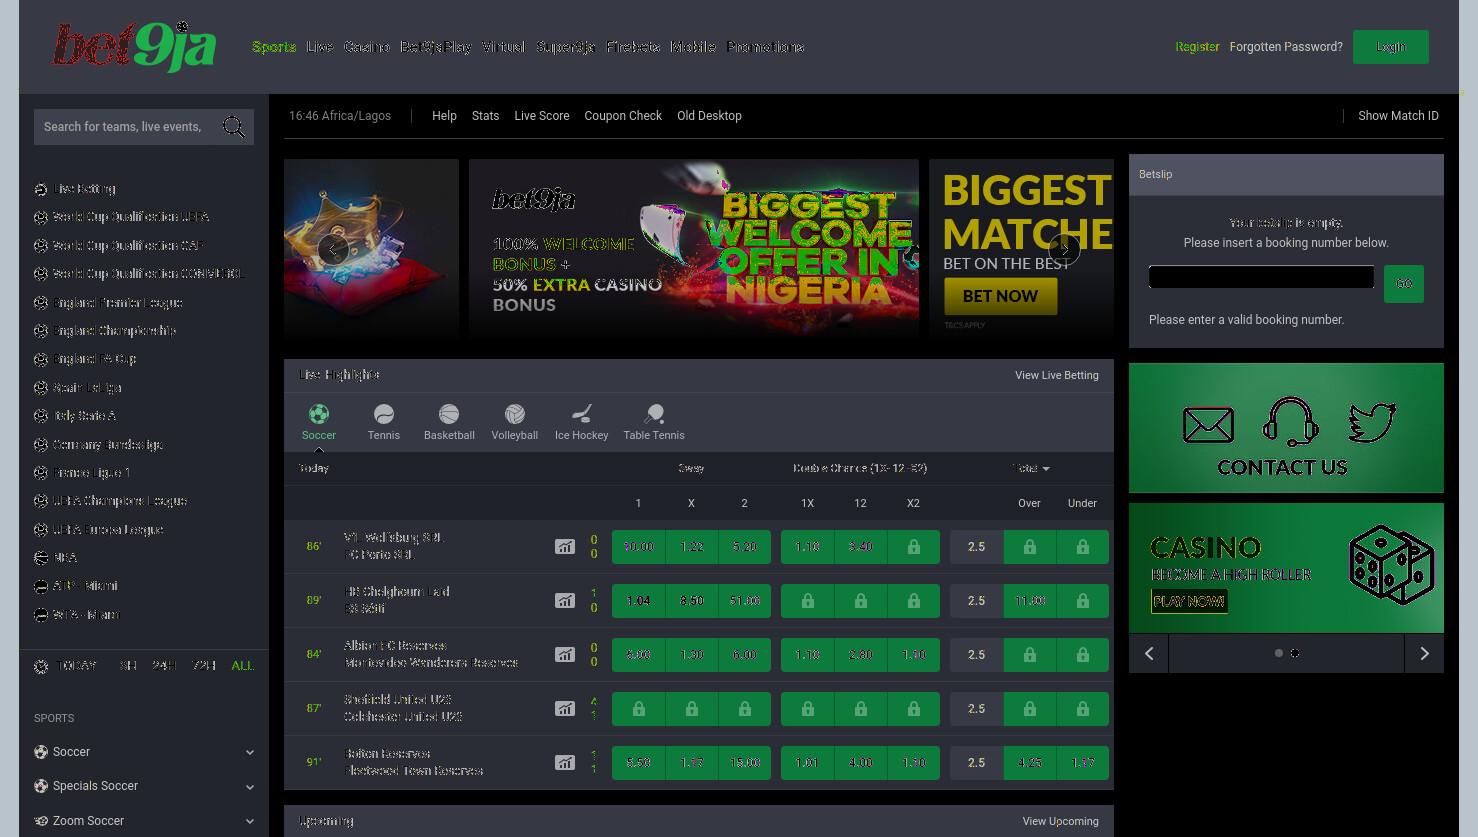Select the Ice Hockey sport icon tab
The width and height of the screenshot is (1478, 837).
582,422
